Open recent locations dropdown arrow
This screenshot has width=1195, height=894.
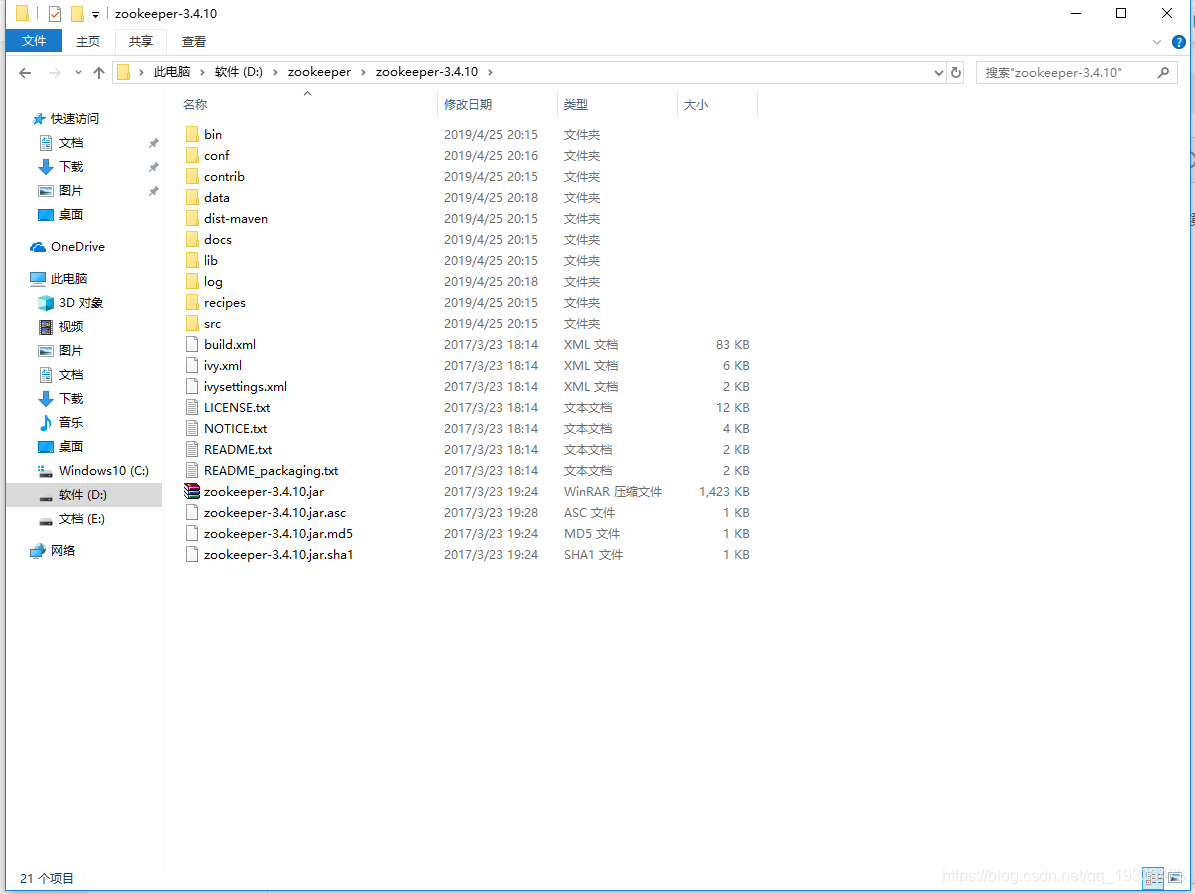point(78,72)
